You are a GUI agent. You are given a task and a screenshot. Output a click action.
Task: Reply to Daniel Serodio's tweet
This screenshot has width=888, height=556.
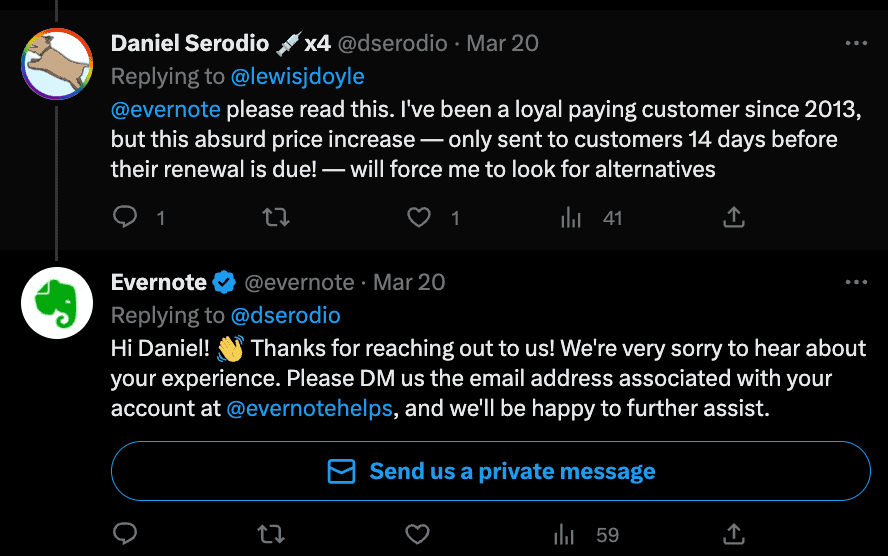125,216
